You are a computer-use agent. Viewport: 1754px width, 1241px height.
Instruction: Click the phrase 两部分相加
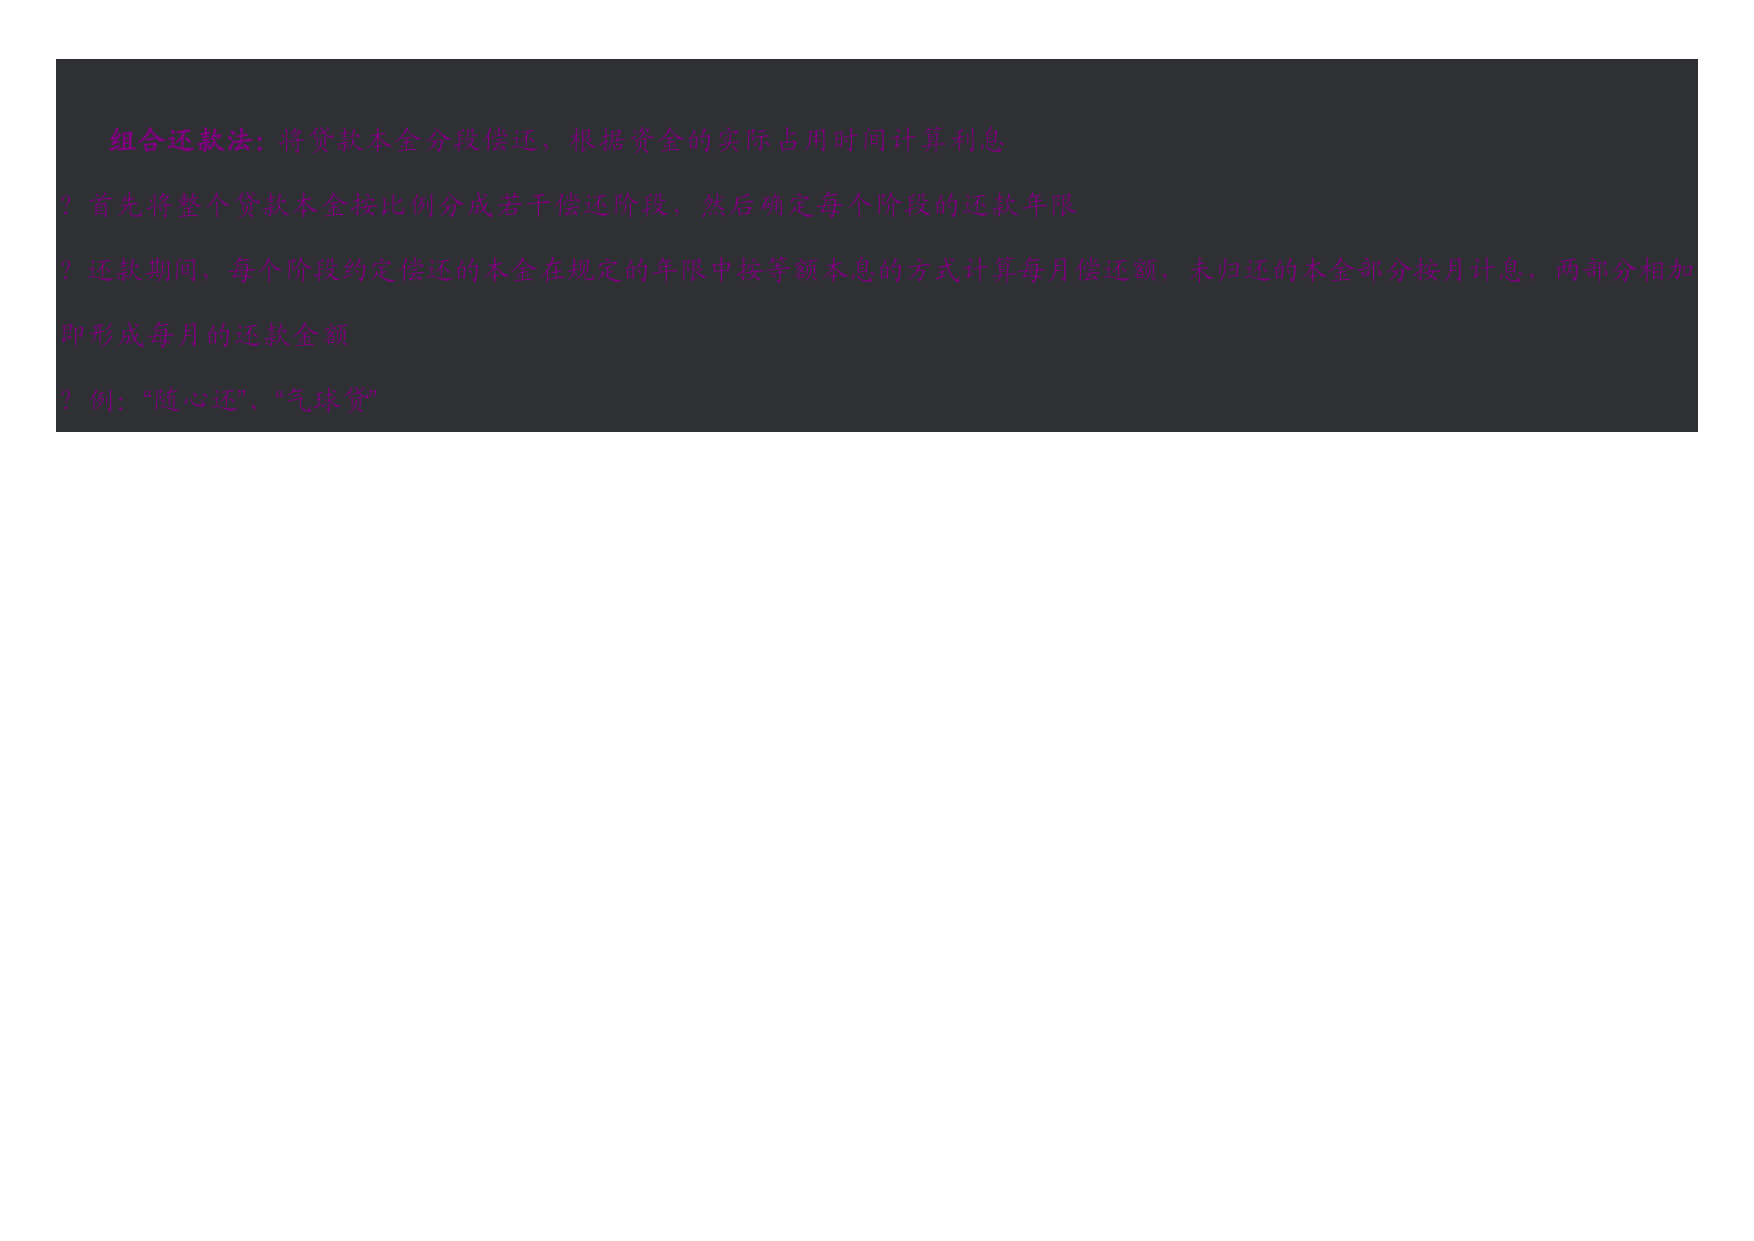click(x=1625, y=271)
